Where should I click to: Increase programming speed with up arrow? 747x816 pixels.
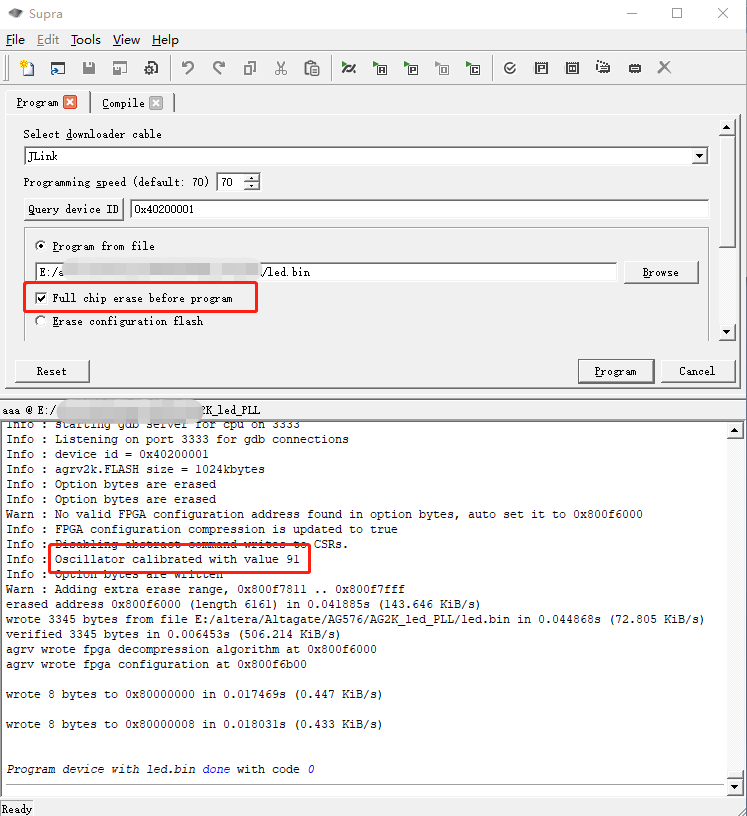click(252, 177)
